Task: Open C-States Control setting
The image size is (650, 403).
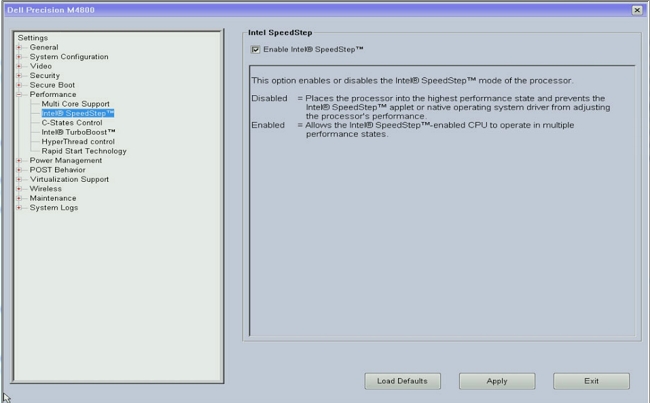Action: pos(72,123)
